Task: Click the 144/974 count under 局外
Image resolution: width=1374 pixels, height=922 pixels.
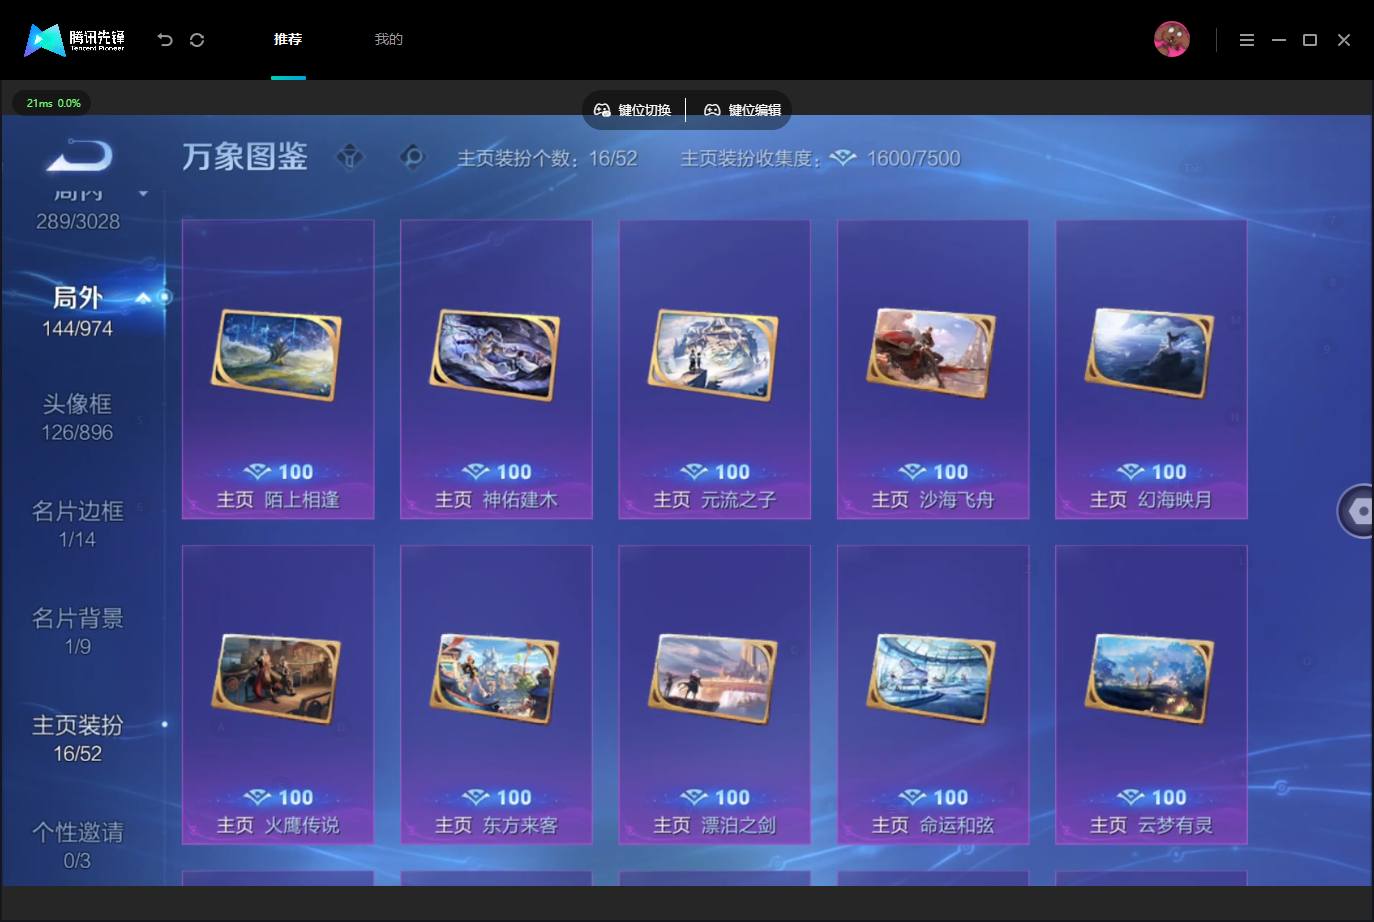Action: (x=77, y=328)
